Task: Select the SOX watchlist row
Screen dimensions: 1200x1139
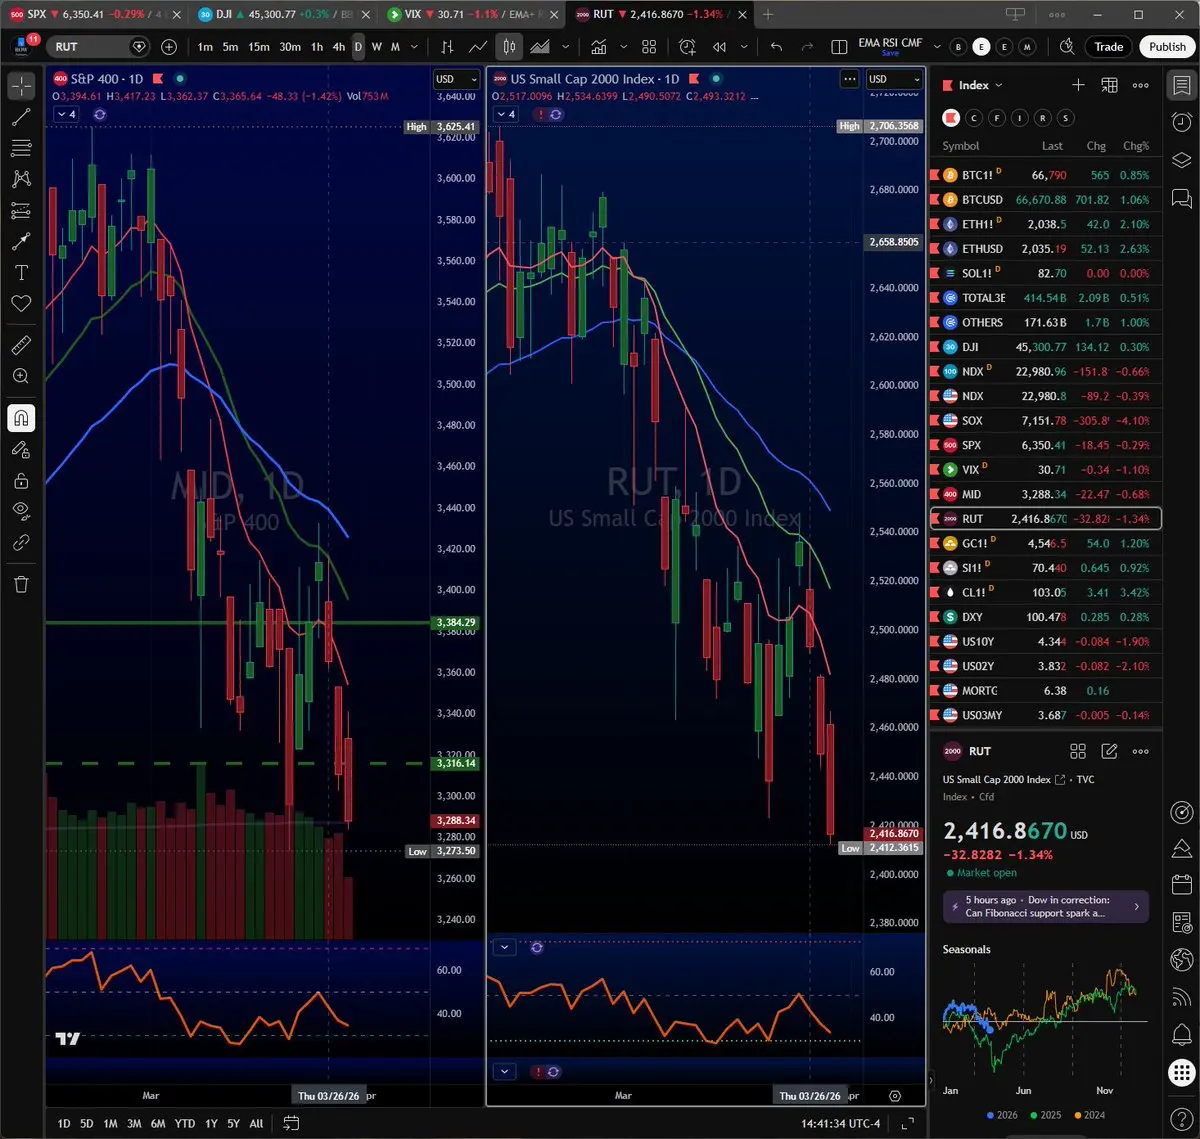Action: [1046, 421]
